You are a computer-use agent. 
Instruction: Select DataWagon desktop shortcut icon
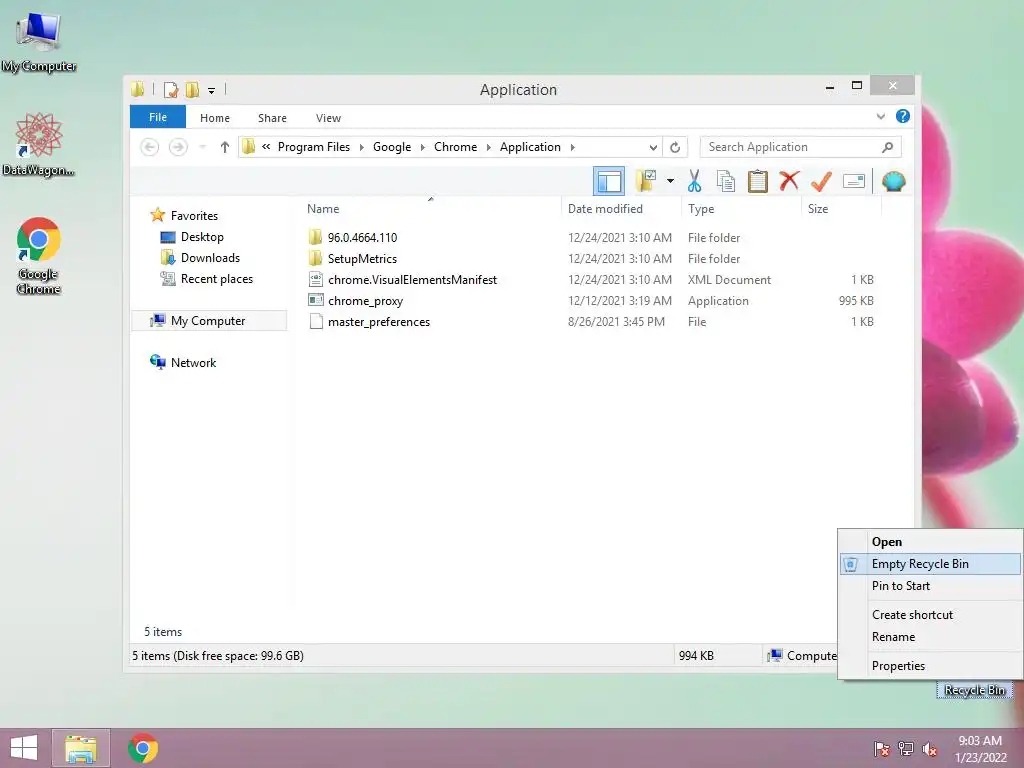[39, 144]
